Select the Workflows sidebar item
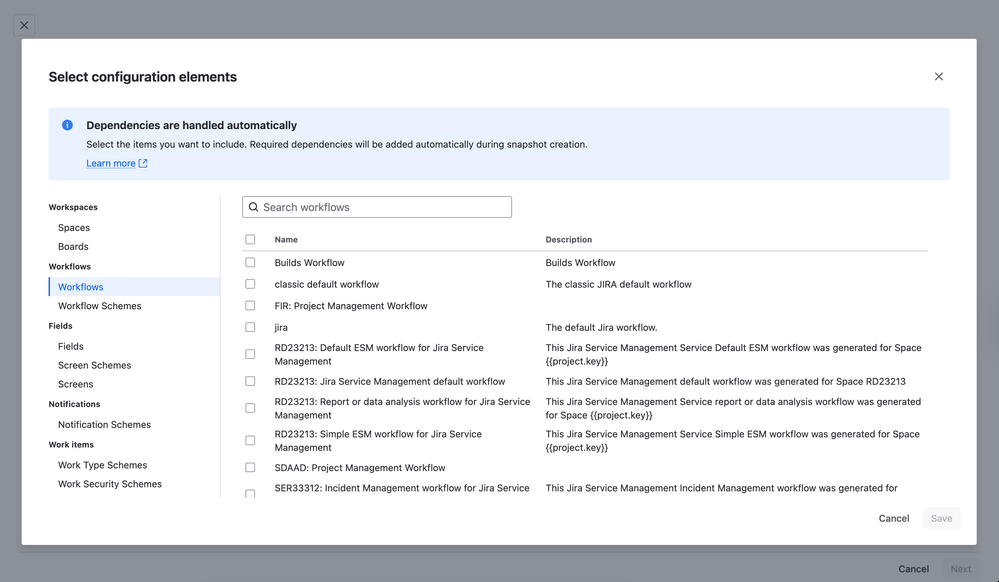Image resolution: width=999 pixels, height=582 pixels. click(134, 287)
